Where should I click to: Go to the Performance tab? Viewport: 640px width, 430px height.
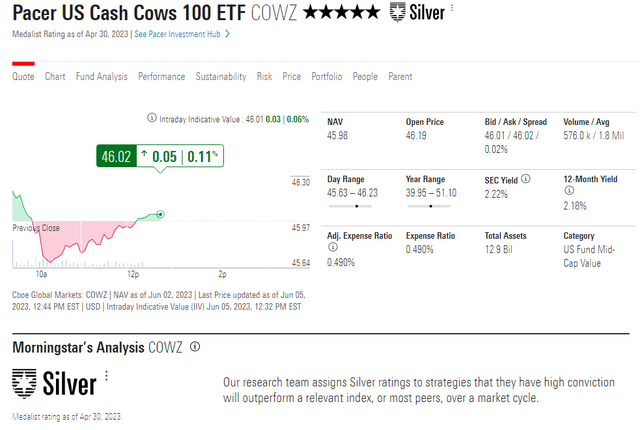162,77
